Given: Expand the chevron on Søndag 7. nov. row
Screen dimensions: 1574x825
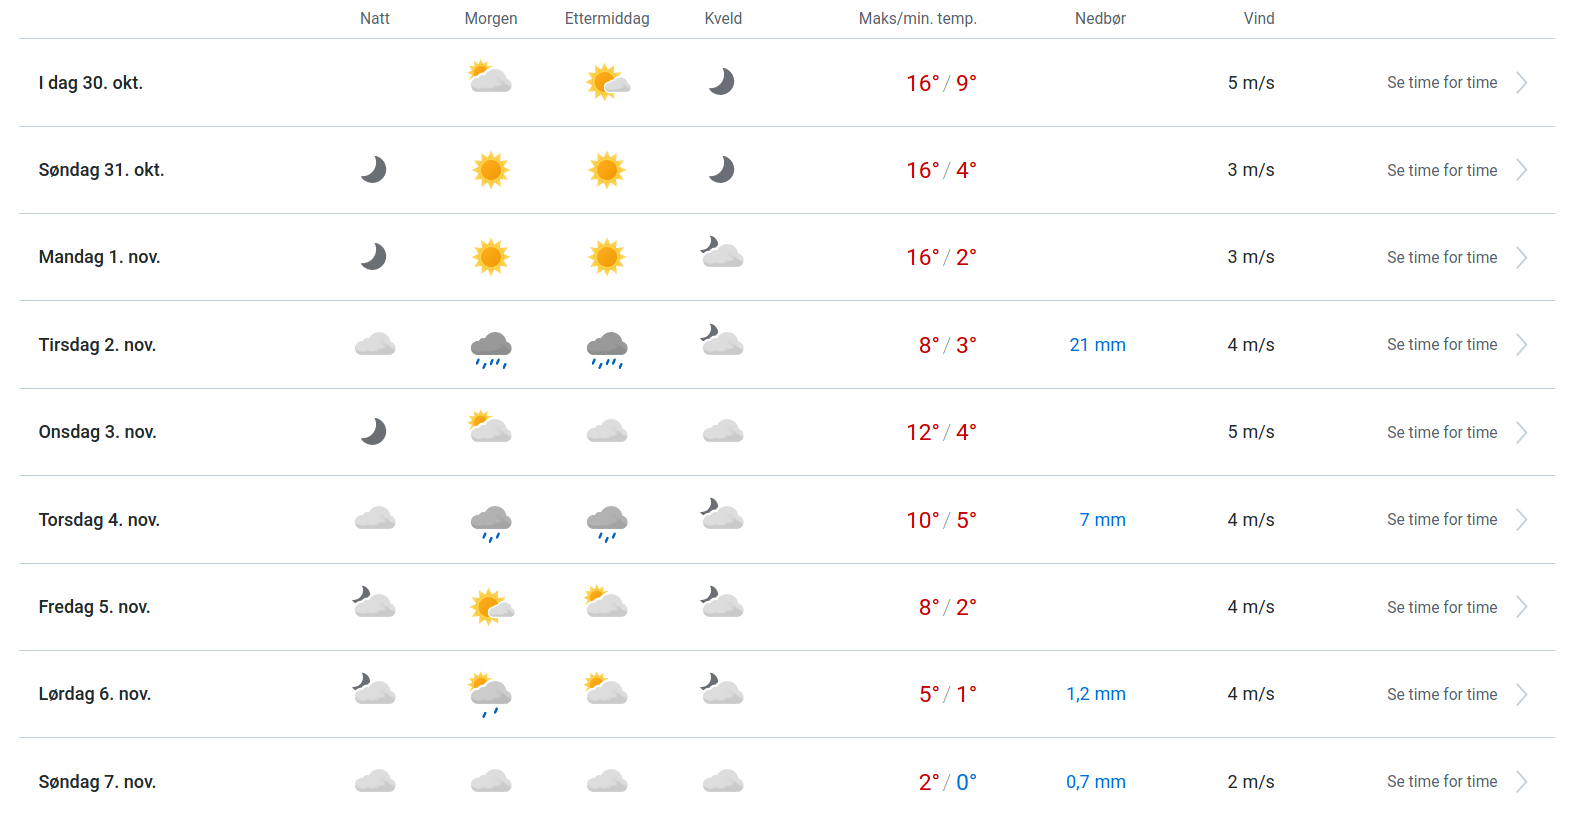Looking at the screenshot, I should pyautogui.click(x=1521, y=782).
